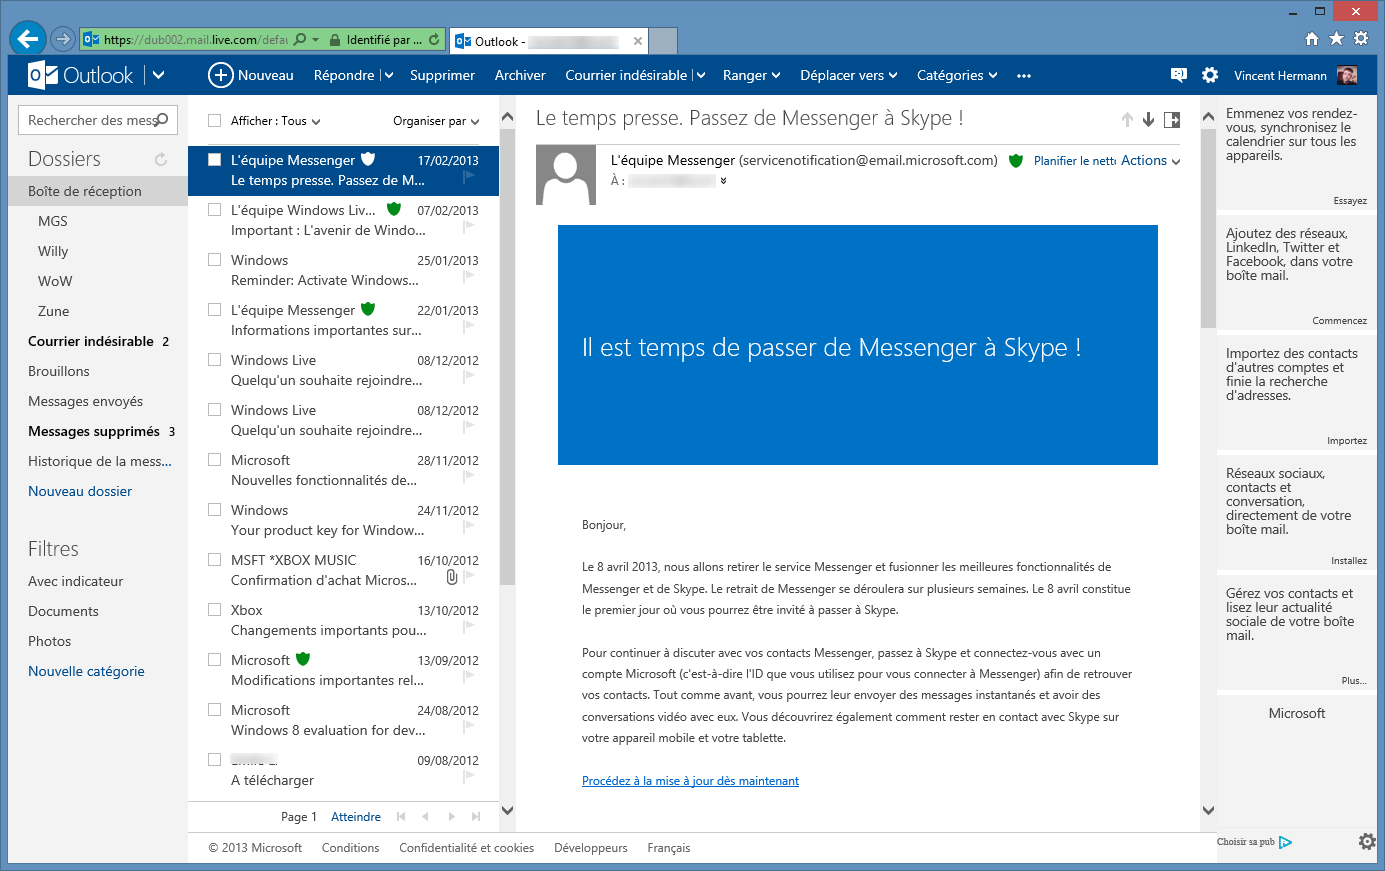Click Archiver in the toolbar

tap(520, 75)
